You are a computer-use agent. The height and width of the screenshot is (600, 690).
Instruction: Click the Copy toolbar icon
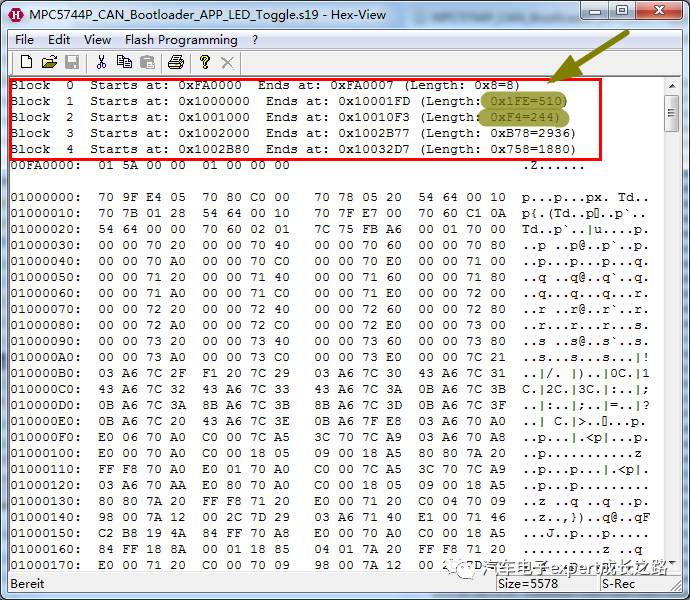(x=124, y=62)
